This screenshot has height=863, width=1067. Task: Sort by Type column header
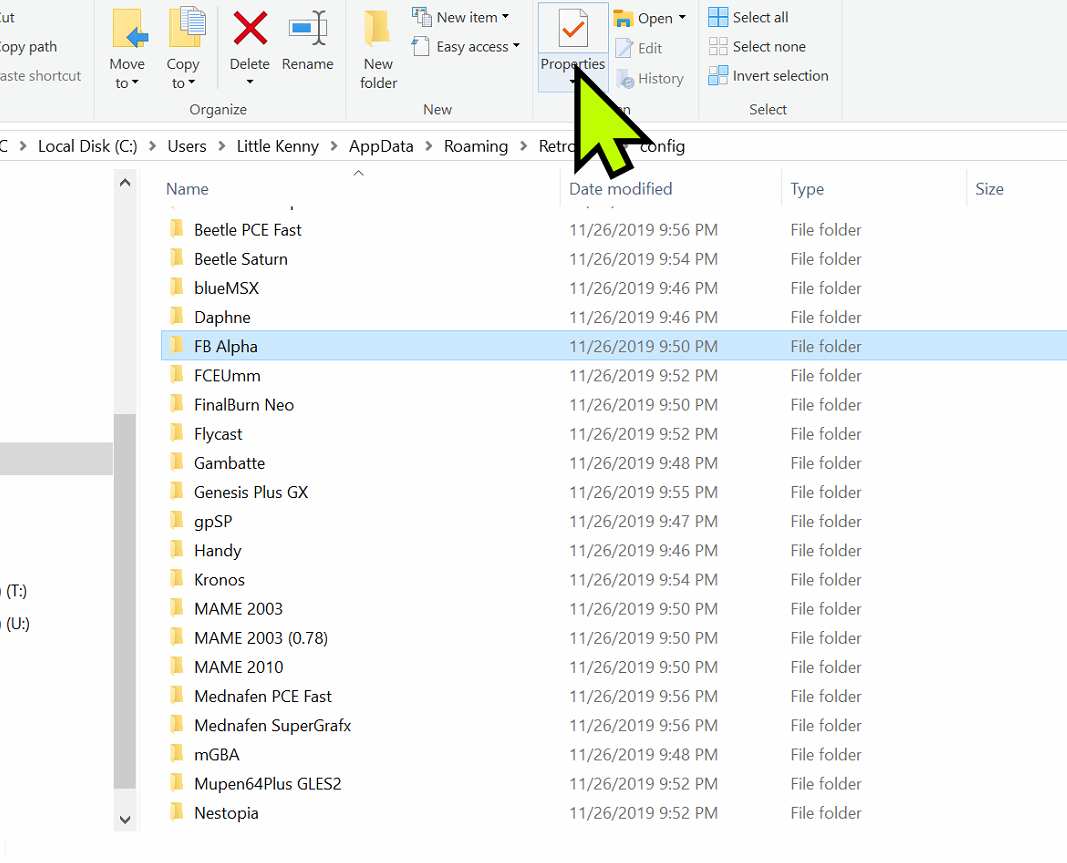point(807,189)
